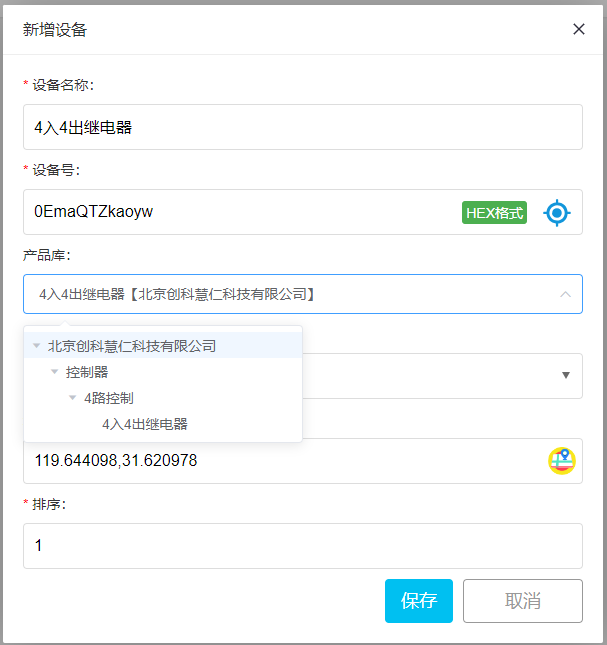Image resolution: width=607 pixels, height=645 pixels.
Task: Select 北京创科慧仁科技有限公司 tree node
Action: 132,346
